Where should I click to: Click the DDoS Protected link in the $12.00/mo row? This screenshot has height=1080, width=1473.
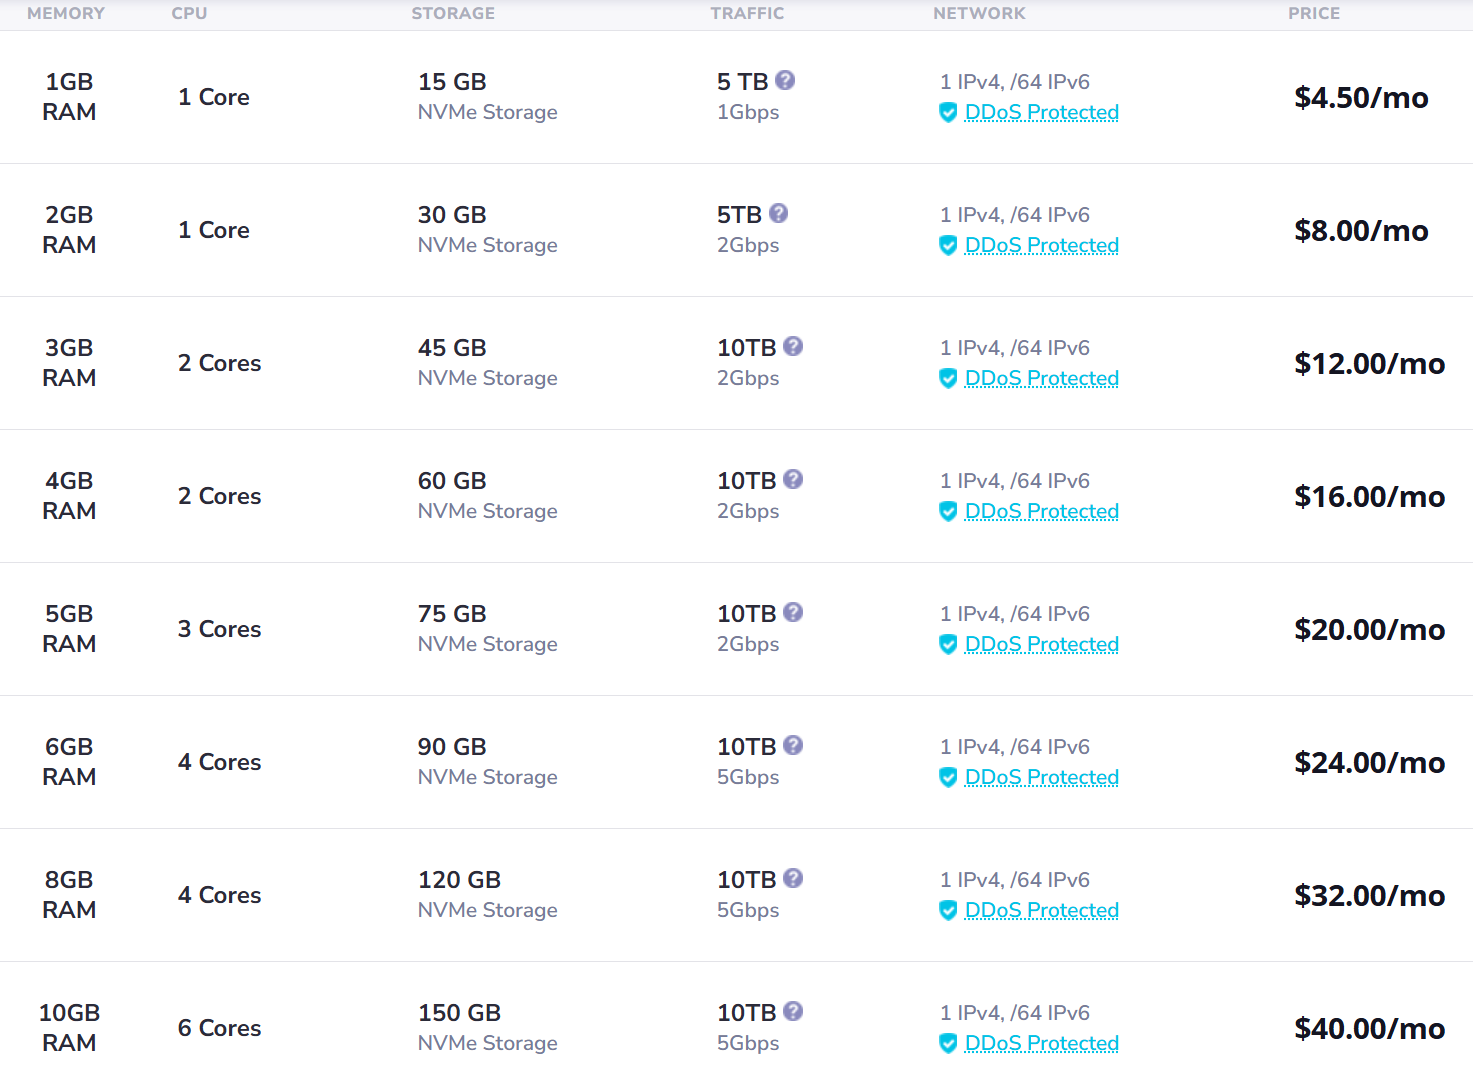click(1042, 378)
